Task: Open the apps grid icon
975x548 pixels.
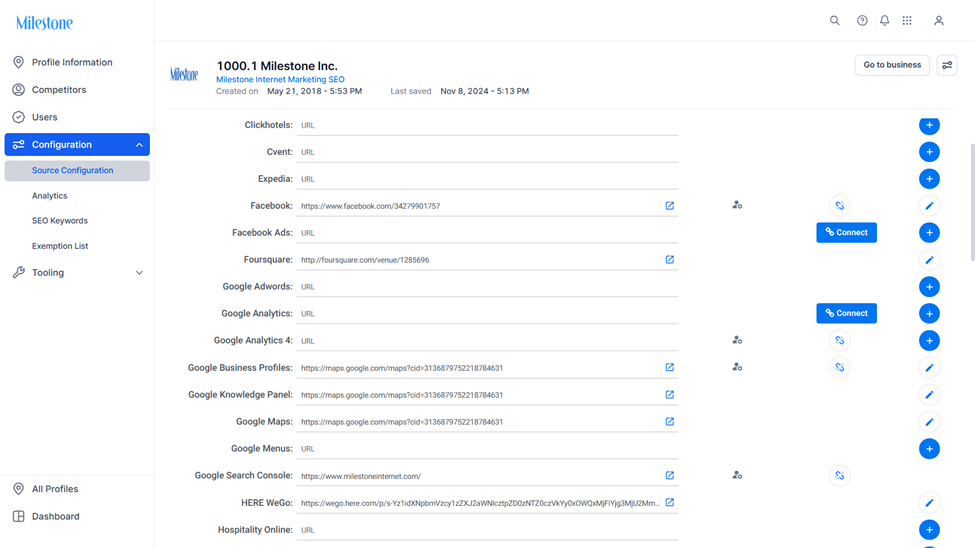Action: click(x=907, y=21)
